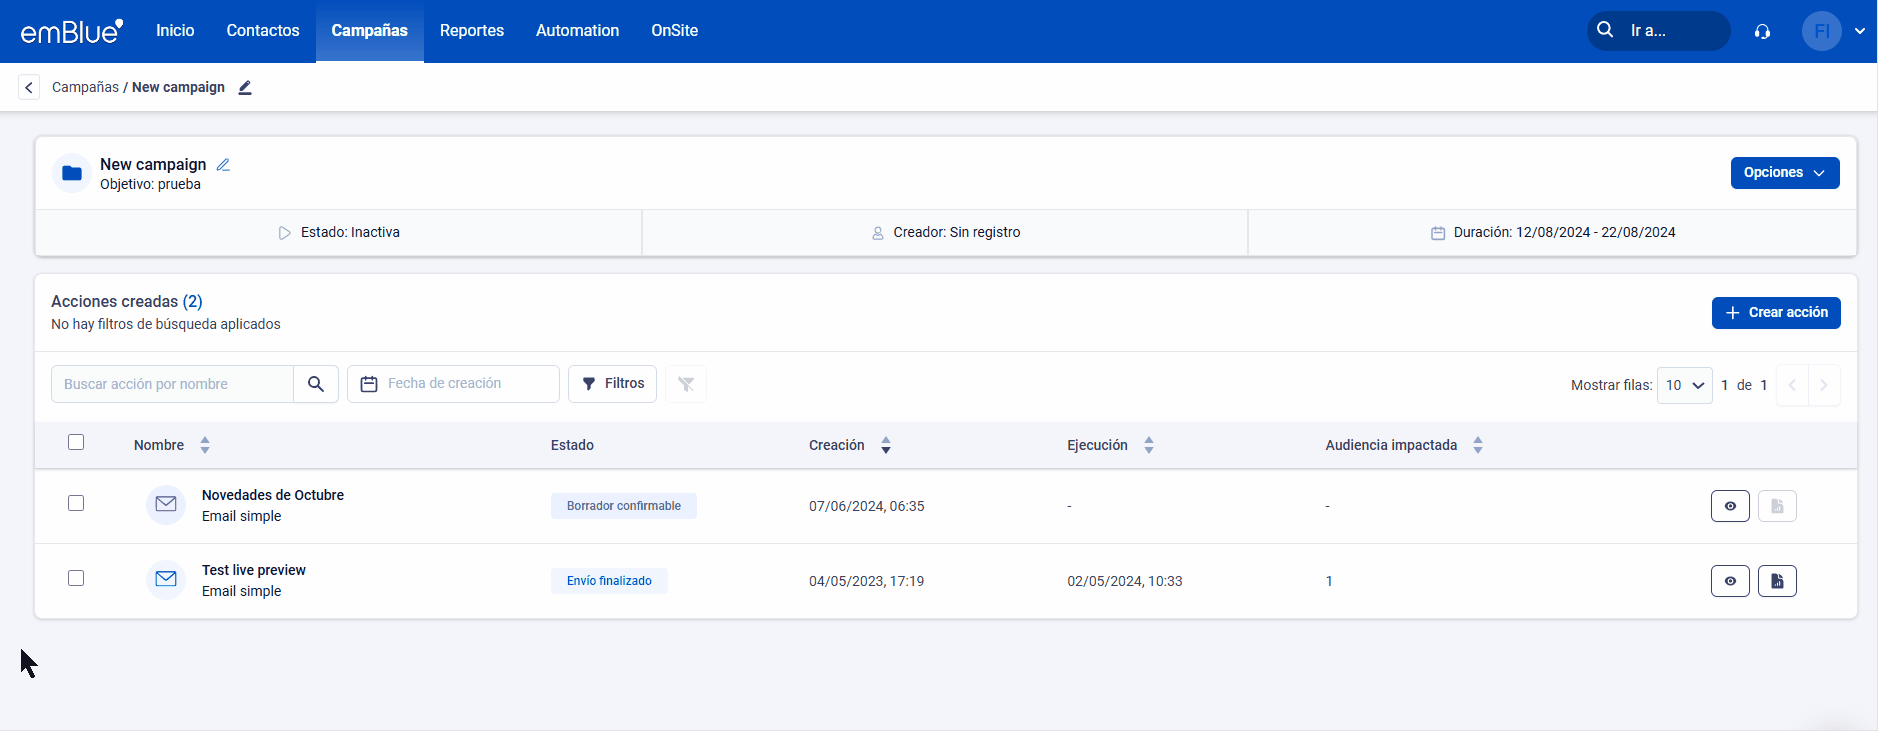Go to previous page arrow

pyautogui.click(x=1792, y=385)
